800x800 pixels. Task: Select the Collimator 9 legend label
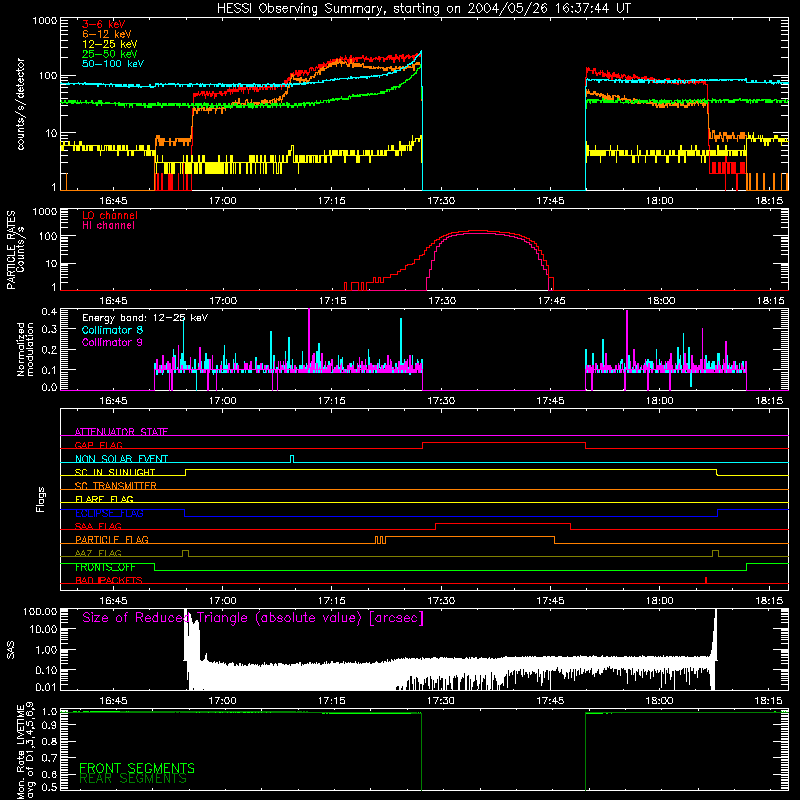coord(112,342)
